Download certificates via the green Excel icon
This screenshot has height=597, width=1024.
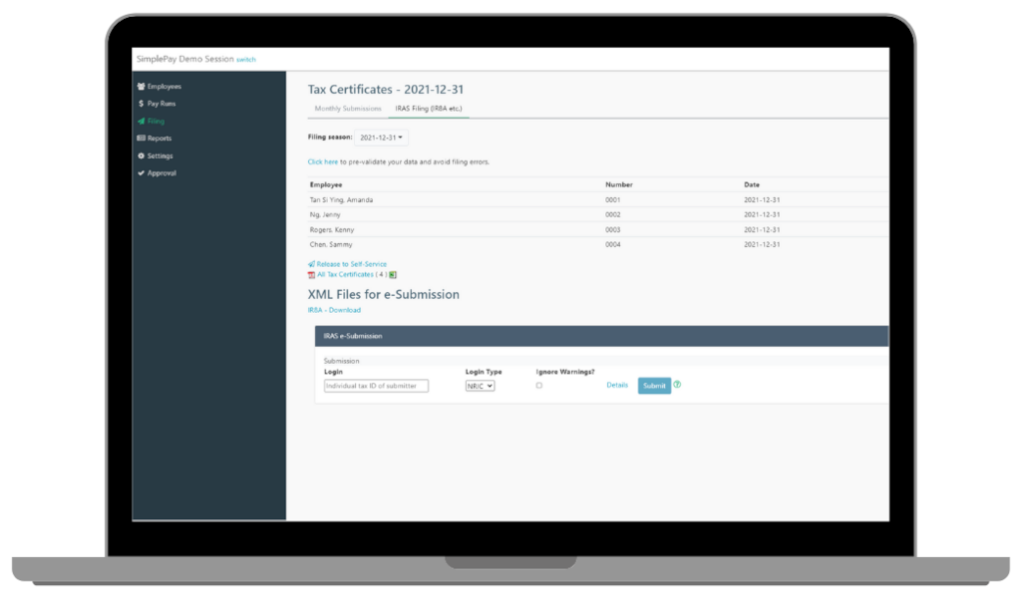click(393, 274)
